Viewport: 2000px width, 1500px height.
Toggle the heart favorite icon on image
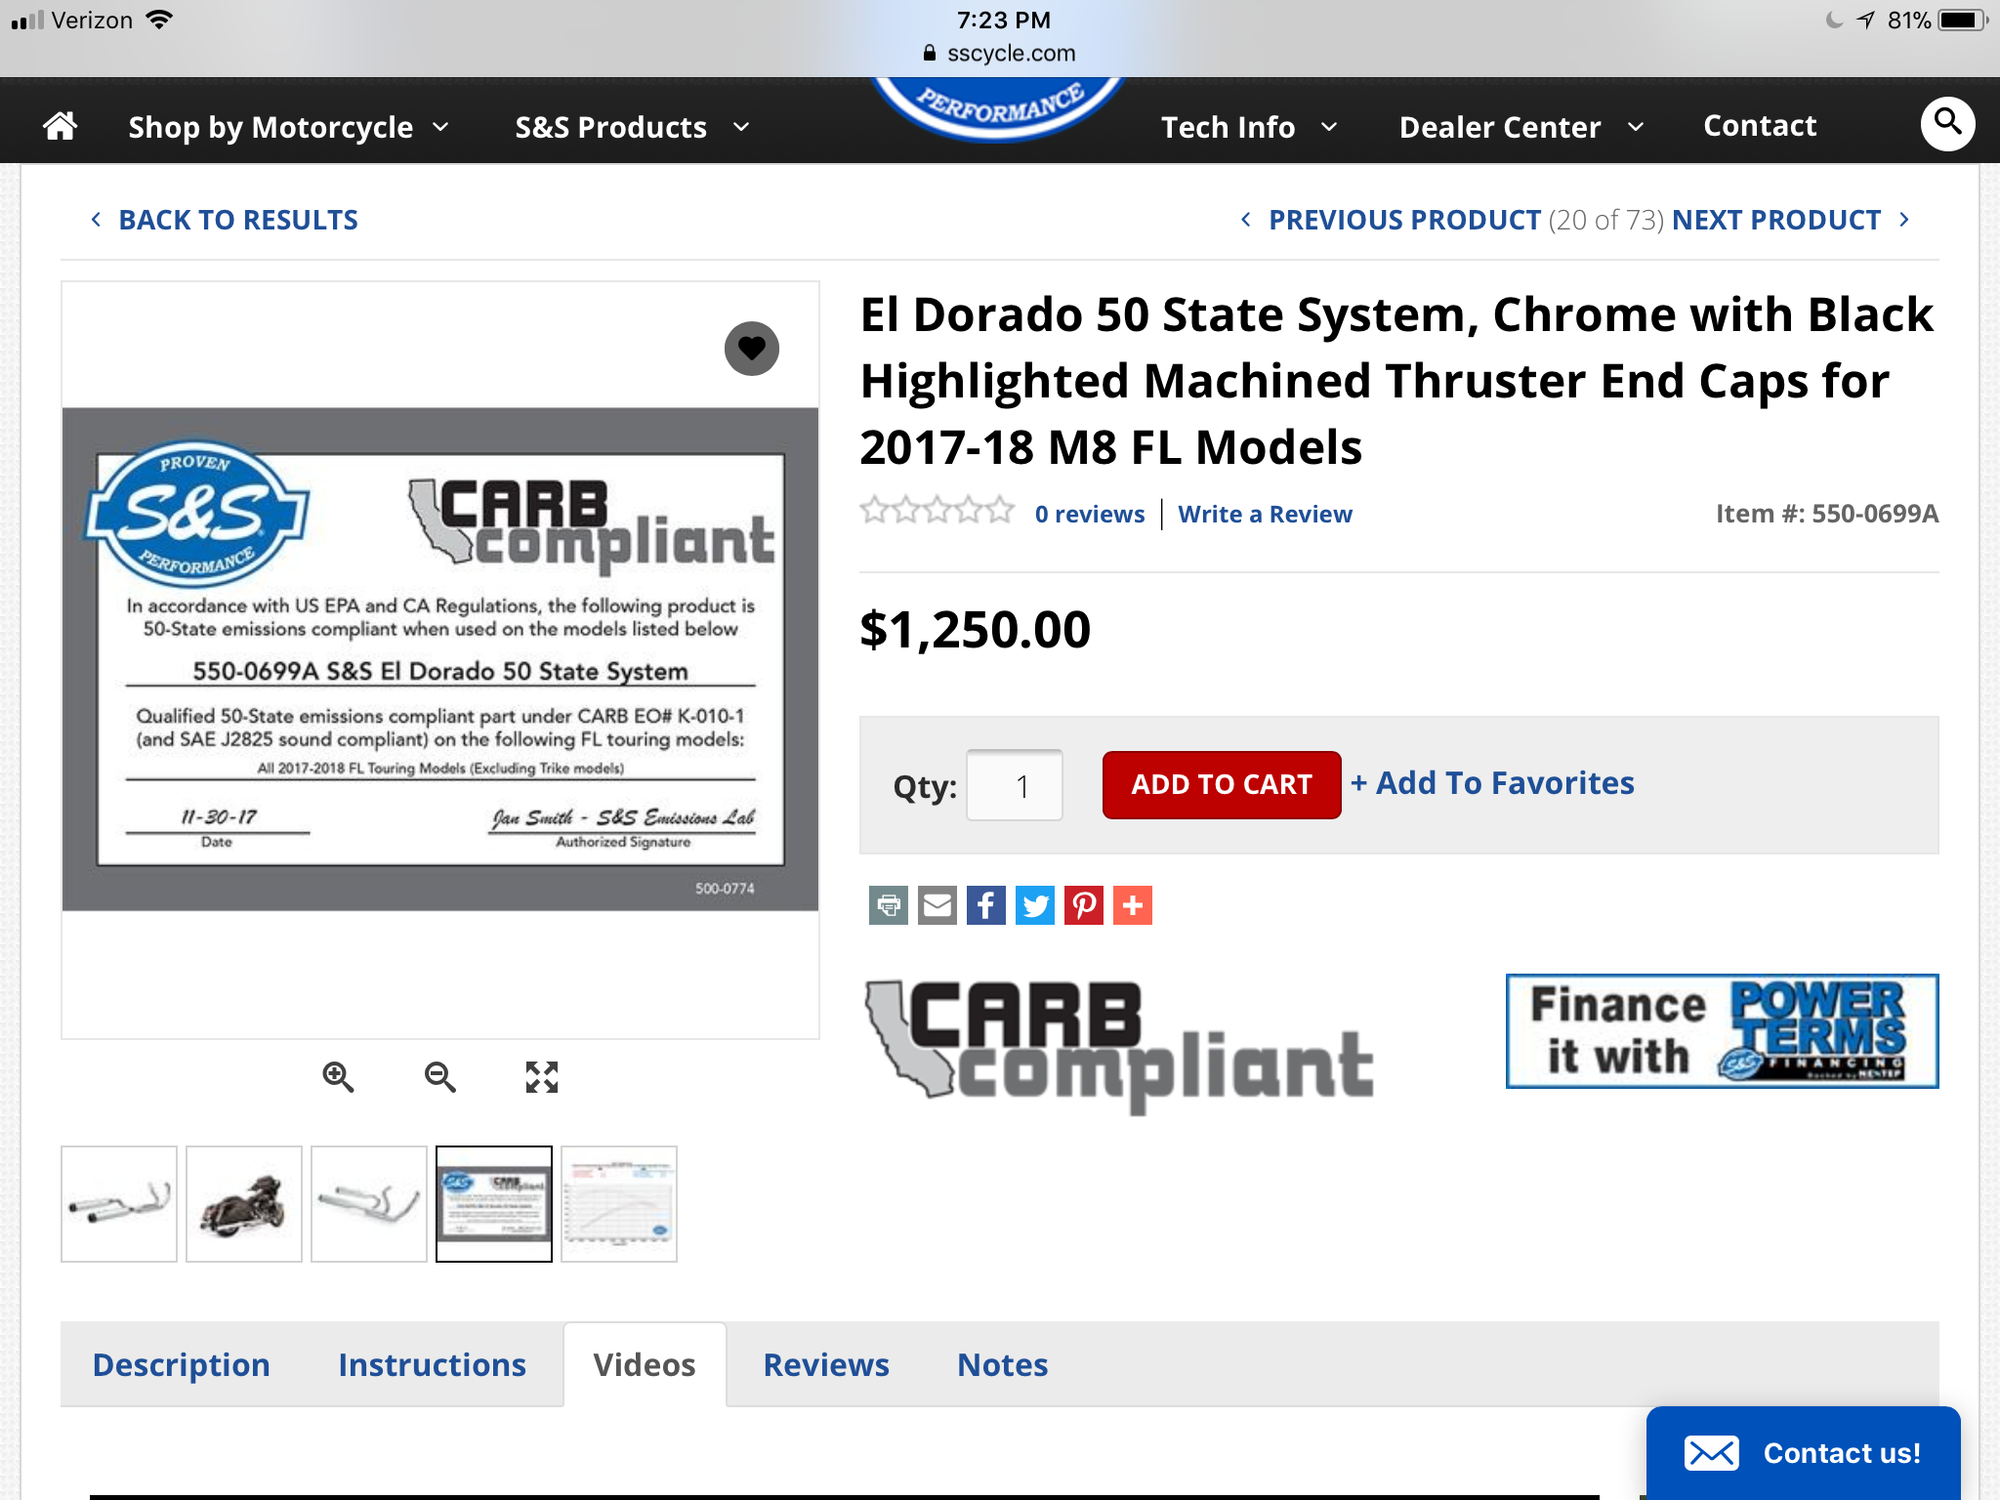[x=751, y=348]
